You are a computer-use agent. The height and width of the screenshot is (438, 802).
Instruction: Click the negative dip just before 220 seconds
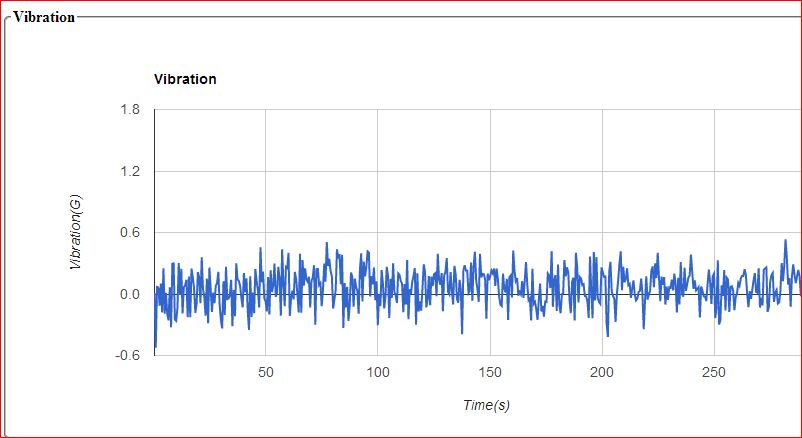(x=644, y=329)
